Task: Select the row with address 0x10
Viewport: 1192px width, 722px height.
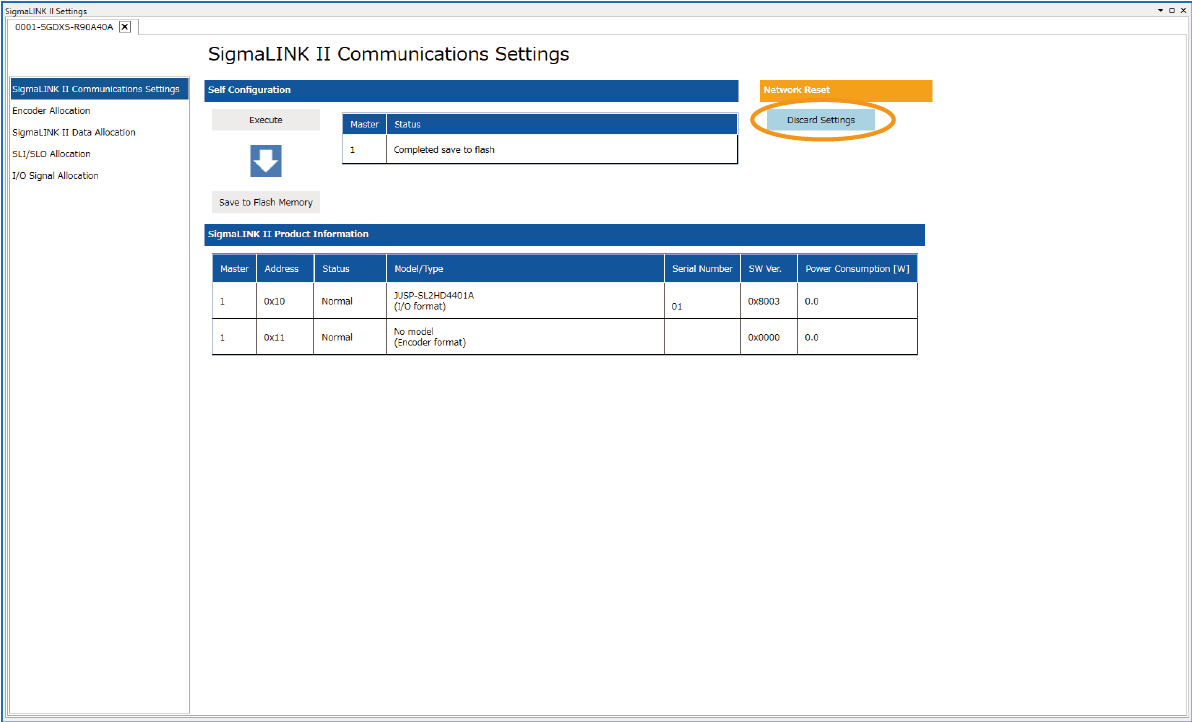Action: point(564,301)
